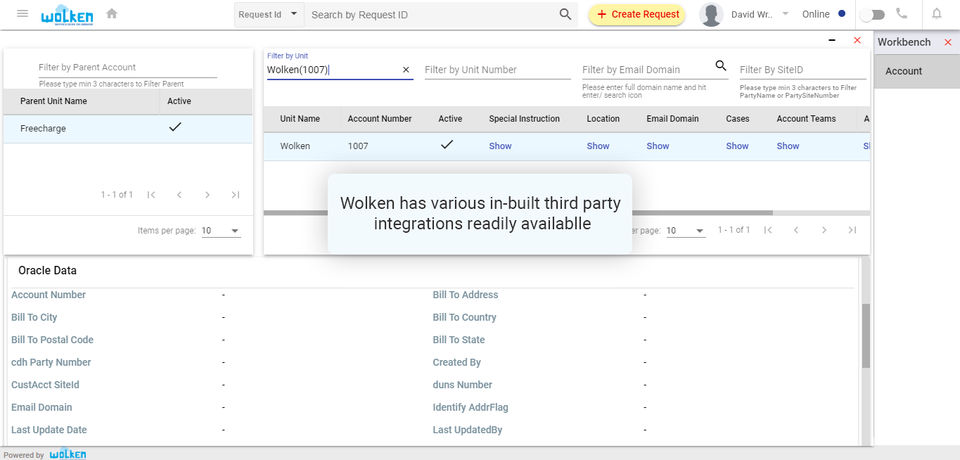Focus the Filter By SiteID field
The height and width of the screenshot is (460, 960).
coord(803,70)
